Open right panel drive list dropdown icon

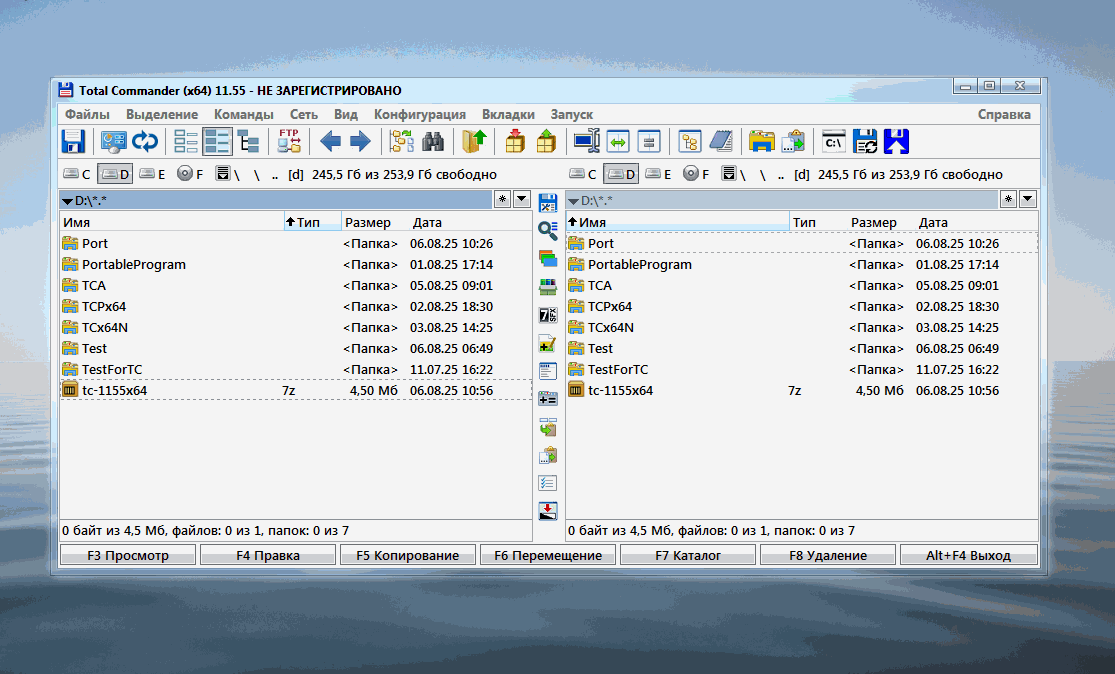[x=728, y=174]
